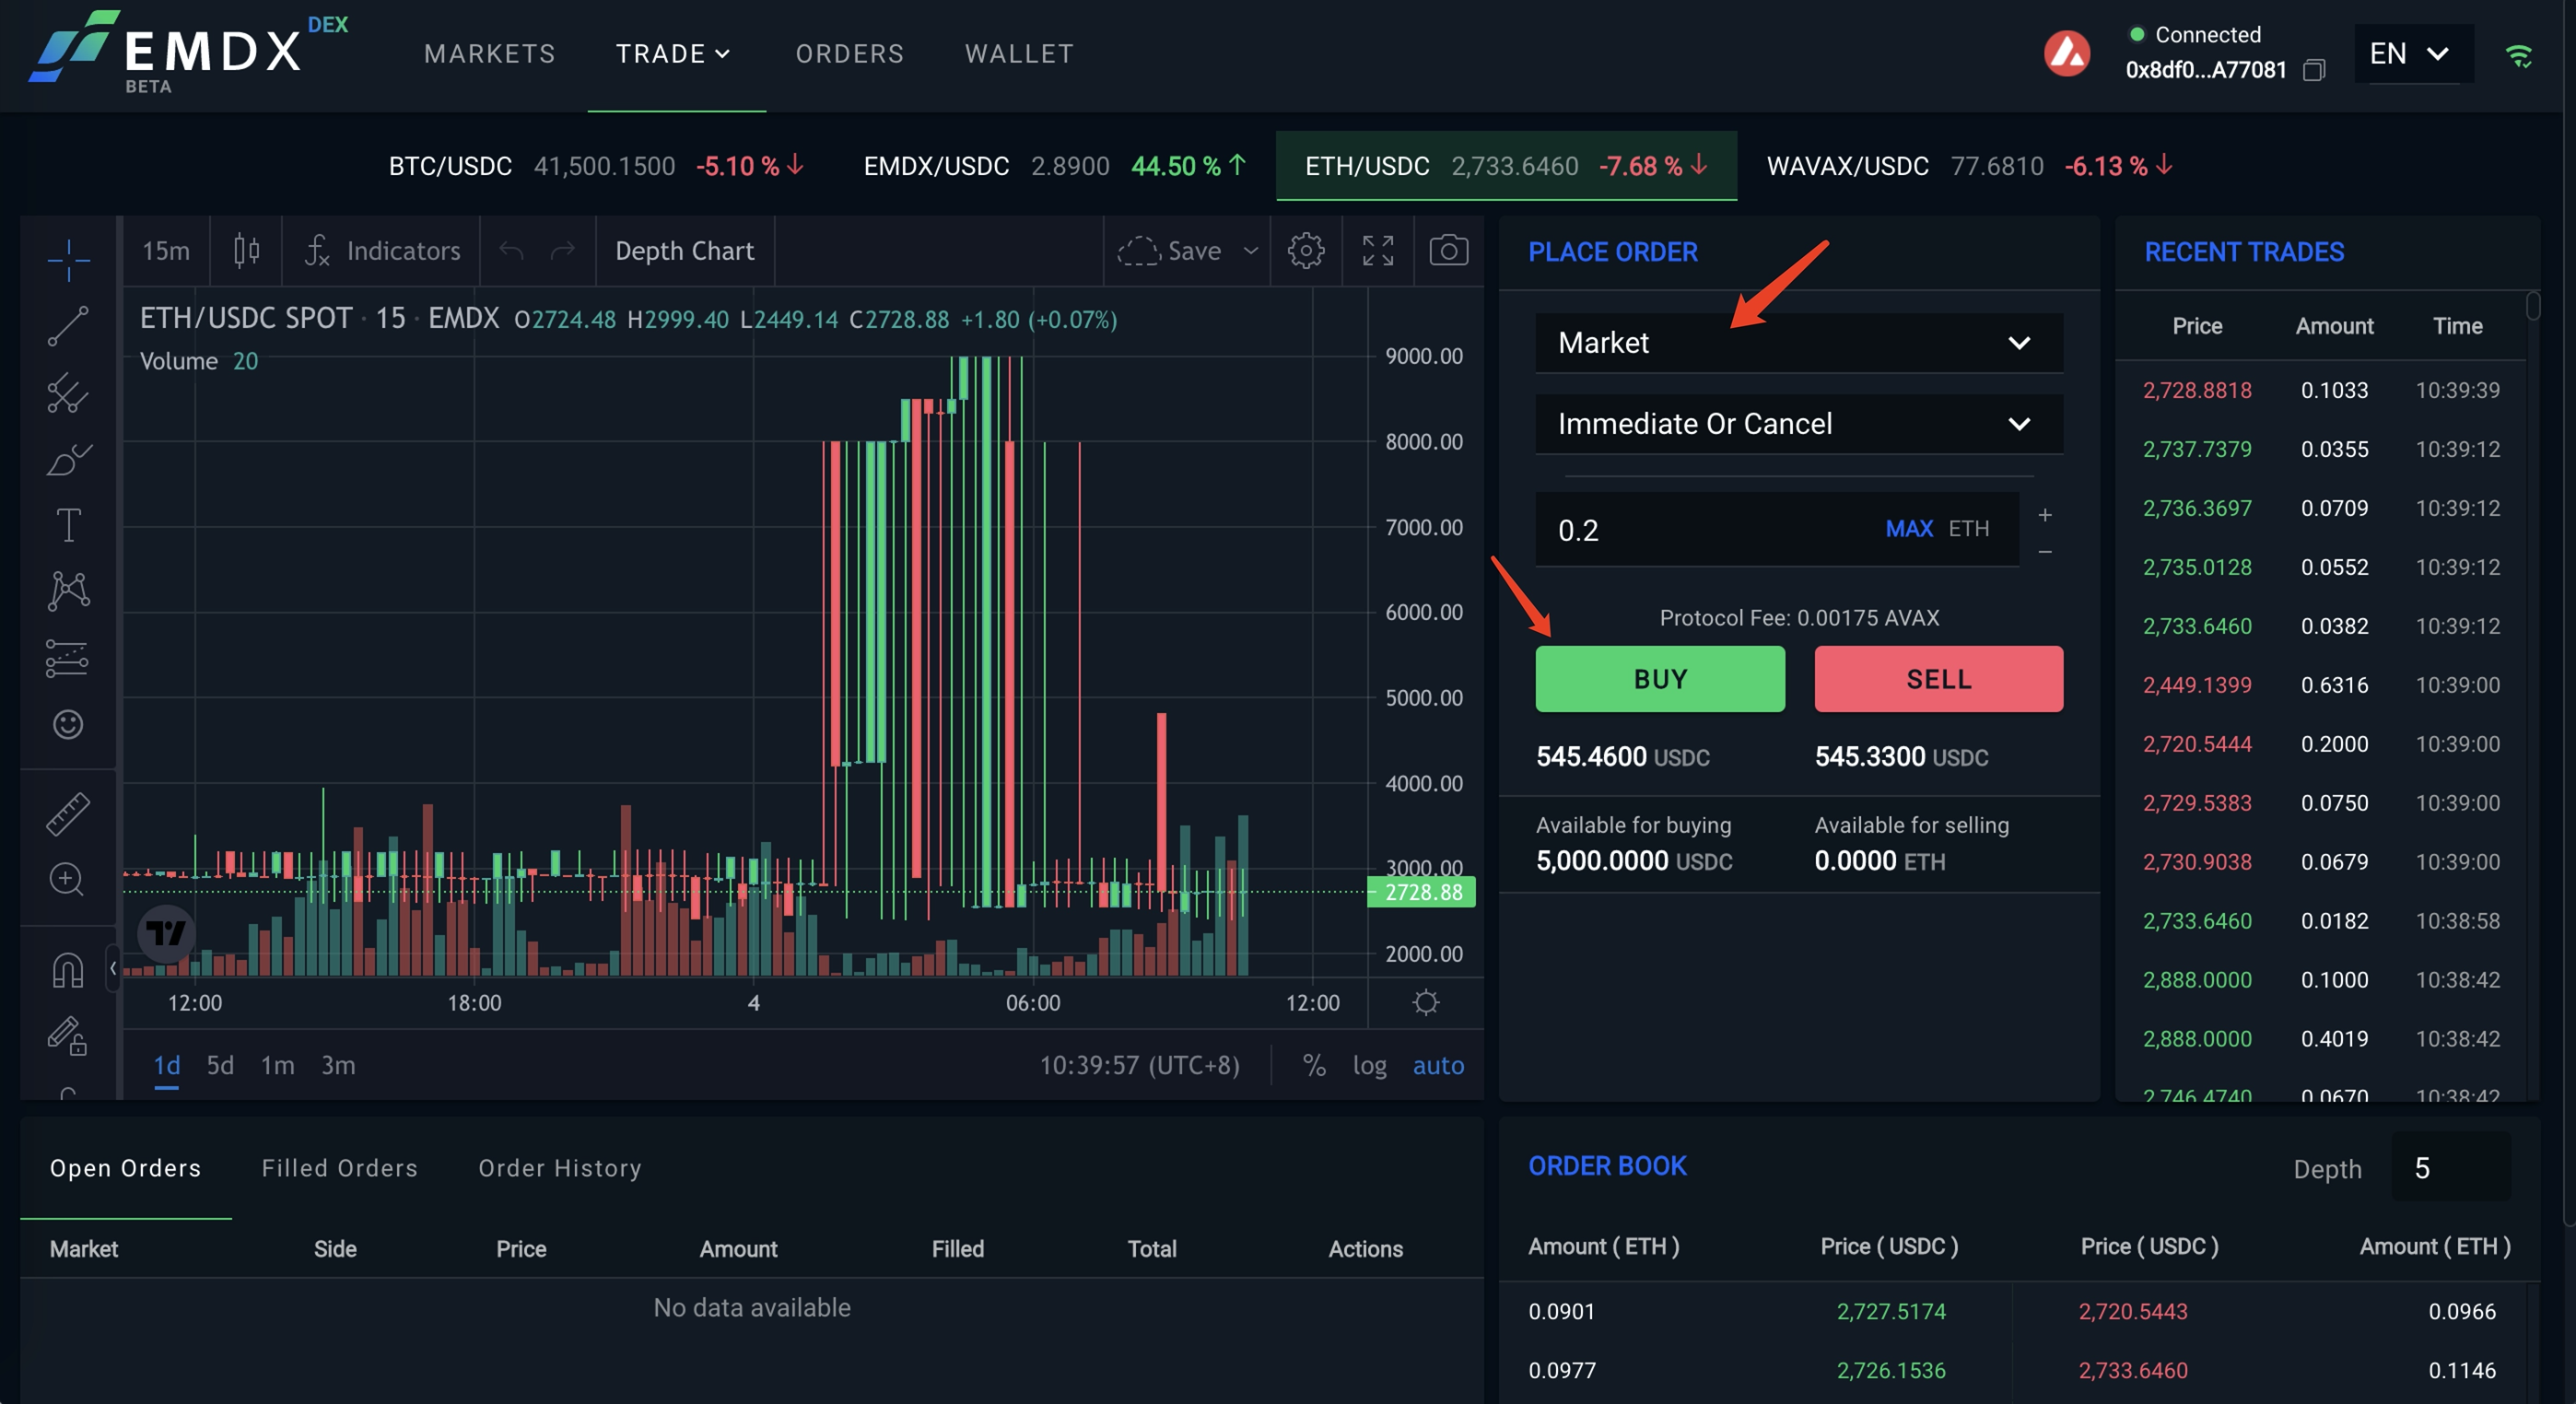Screen dimensions: 2576x1404
Task: Toggle log scale on chart
Action: click(x=1369, y=1065)
